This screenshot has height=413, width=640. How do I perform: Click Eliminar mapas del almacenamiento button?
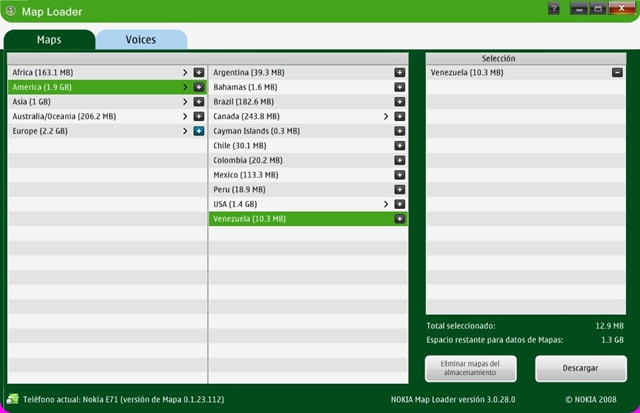tap(471, 368)
